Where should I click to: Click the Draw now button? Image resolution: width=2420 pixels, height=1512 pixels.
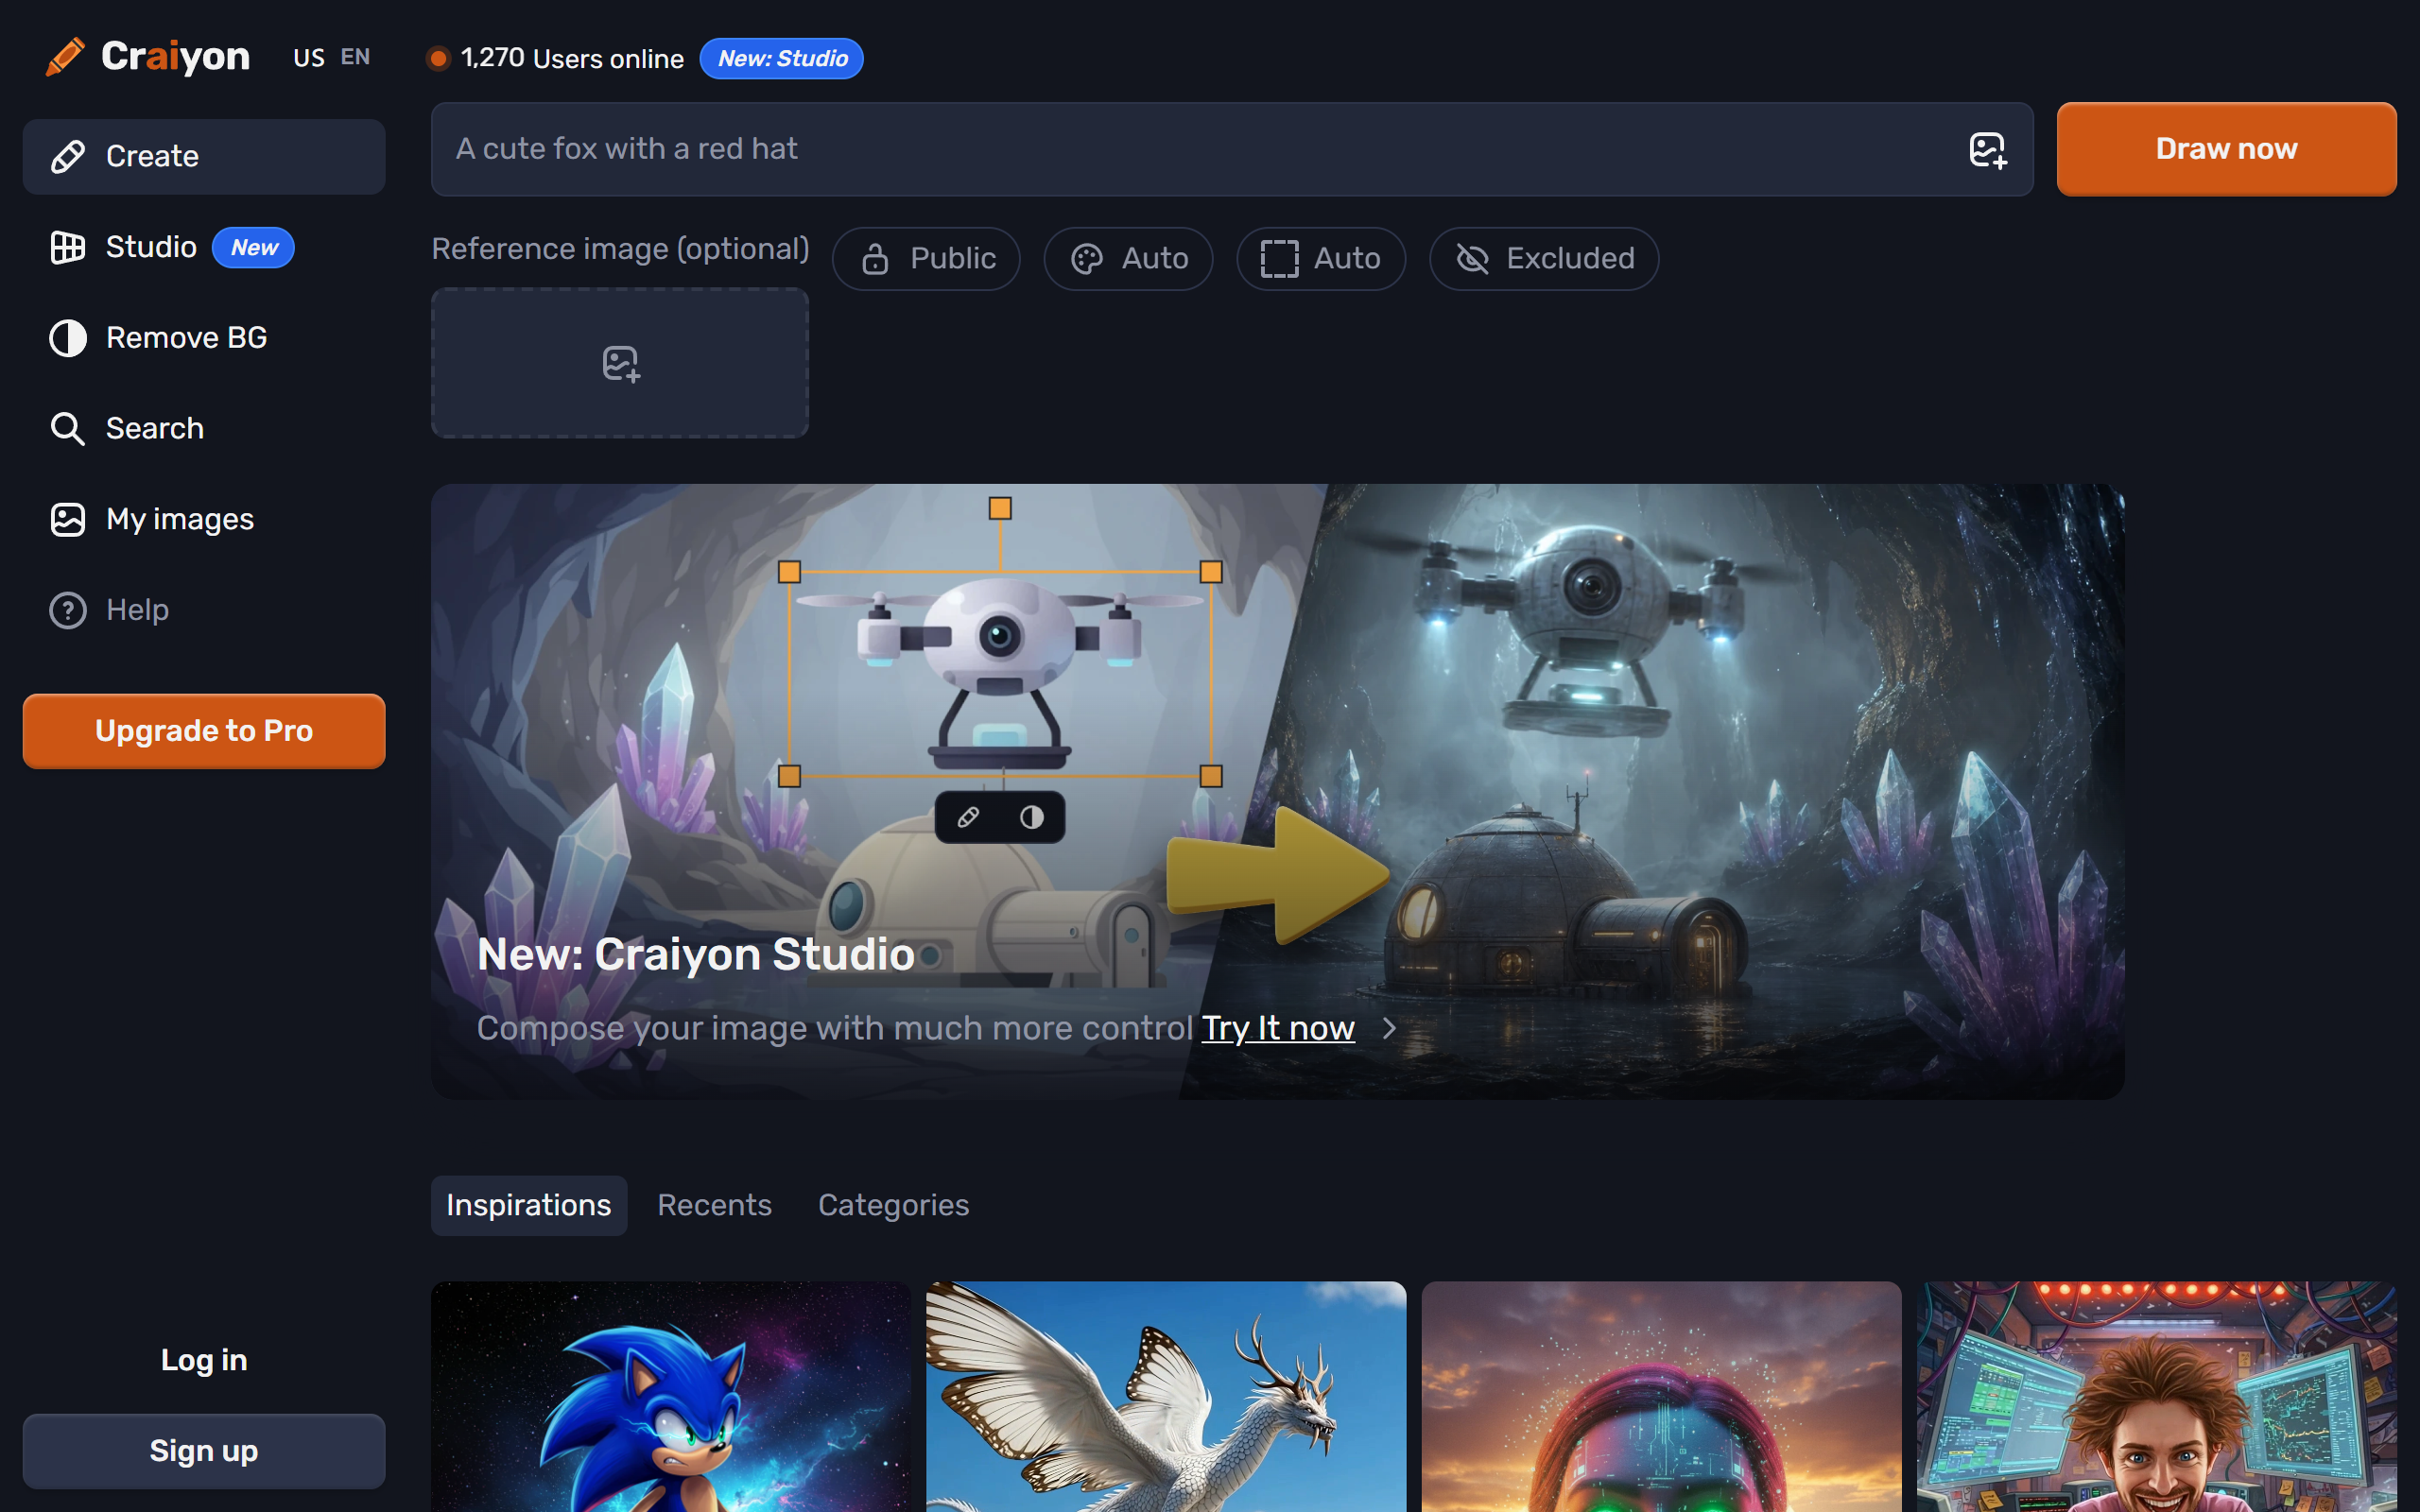coord(2226,149)
